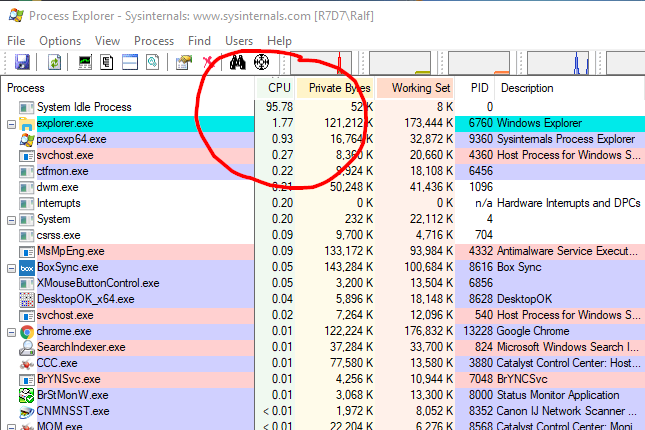Click the Save toolbar icon

22,63
